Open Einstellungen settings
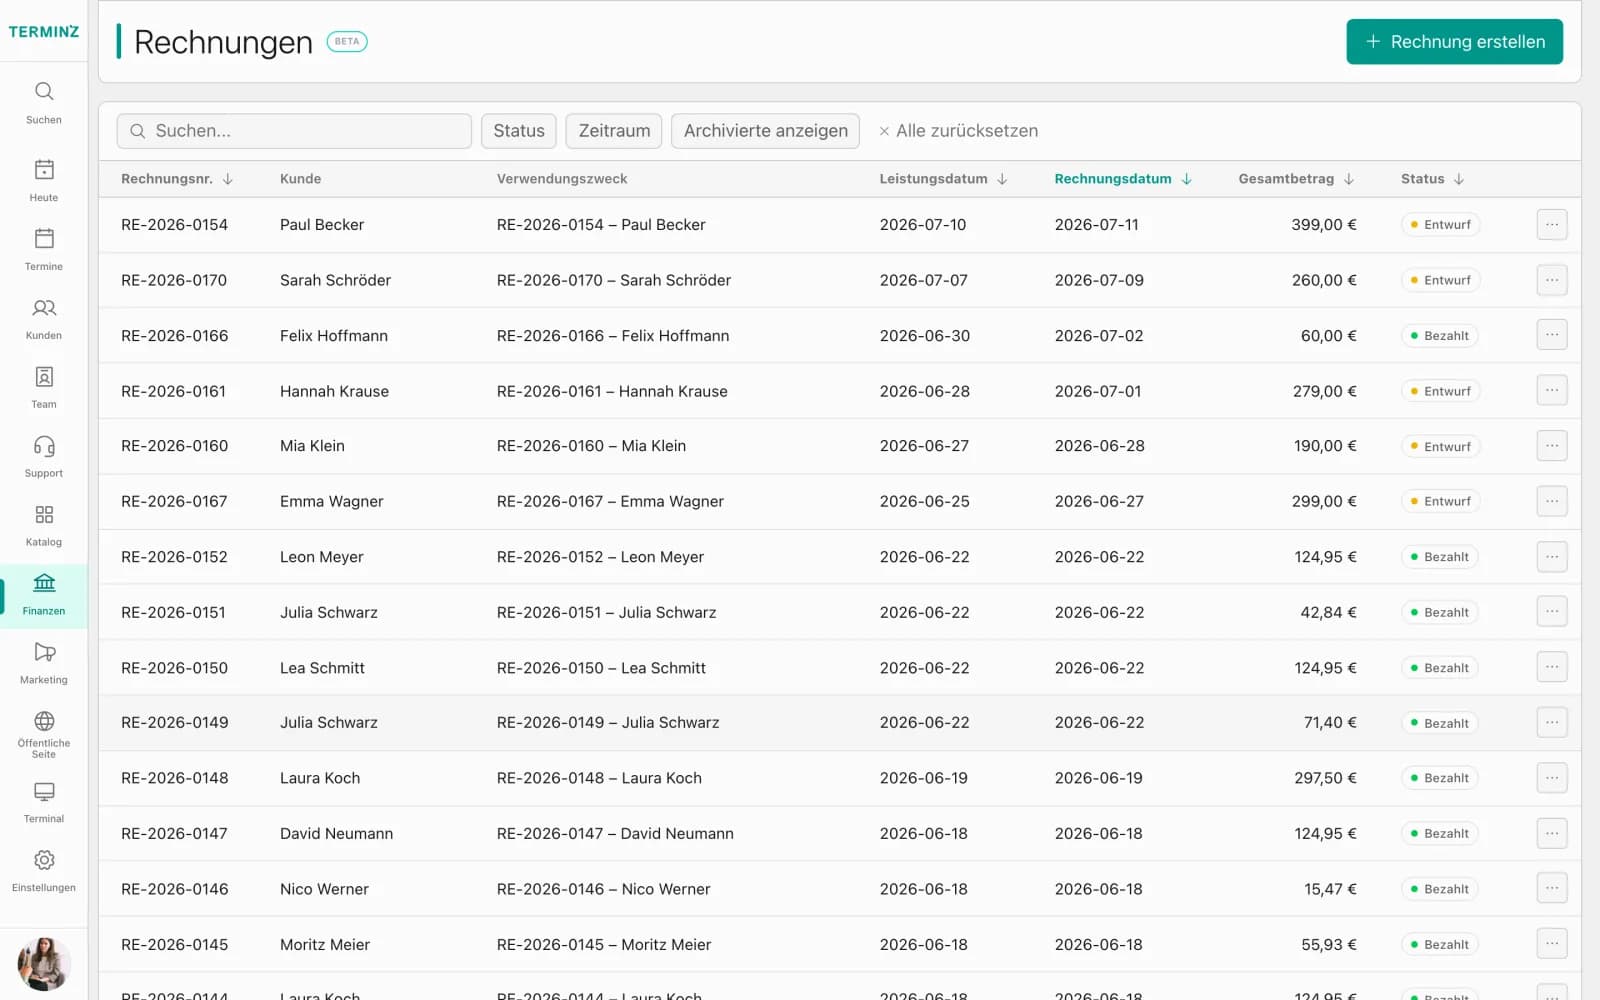 (x=44, y=872)
